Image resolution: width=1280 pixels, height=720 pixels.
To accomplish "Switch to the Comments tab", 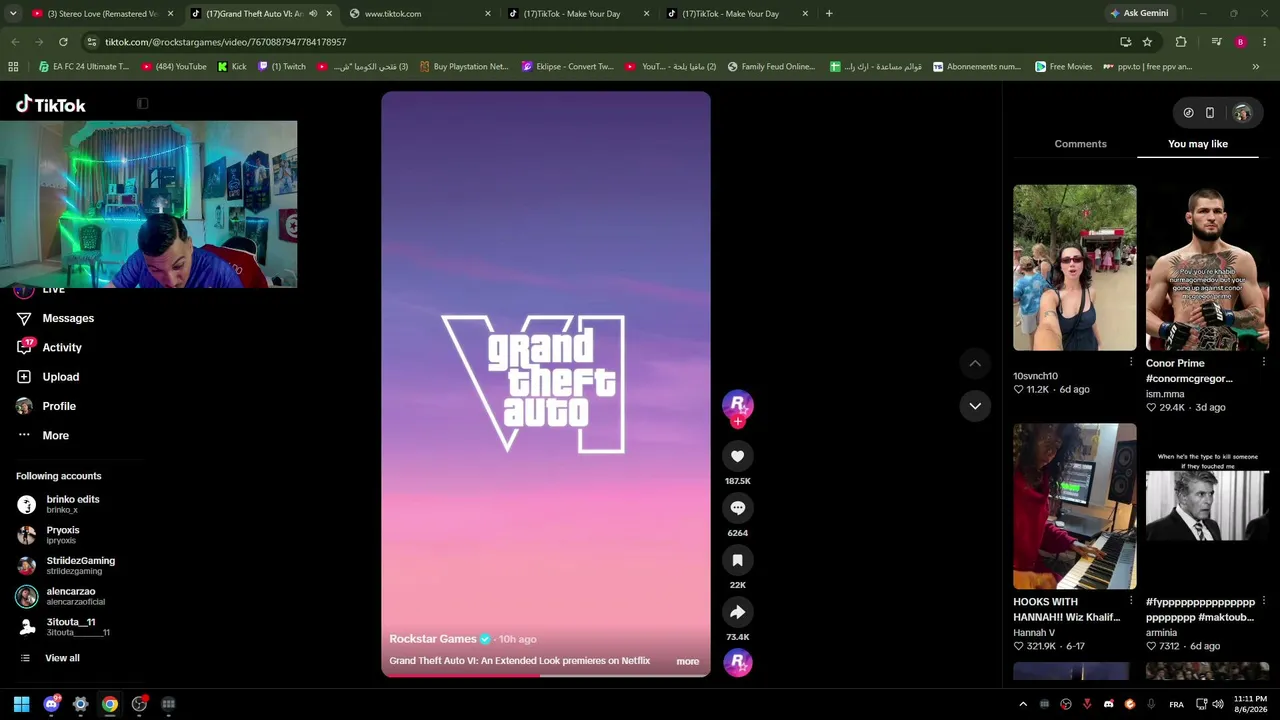I will coord(1080,144).
